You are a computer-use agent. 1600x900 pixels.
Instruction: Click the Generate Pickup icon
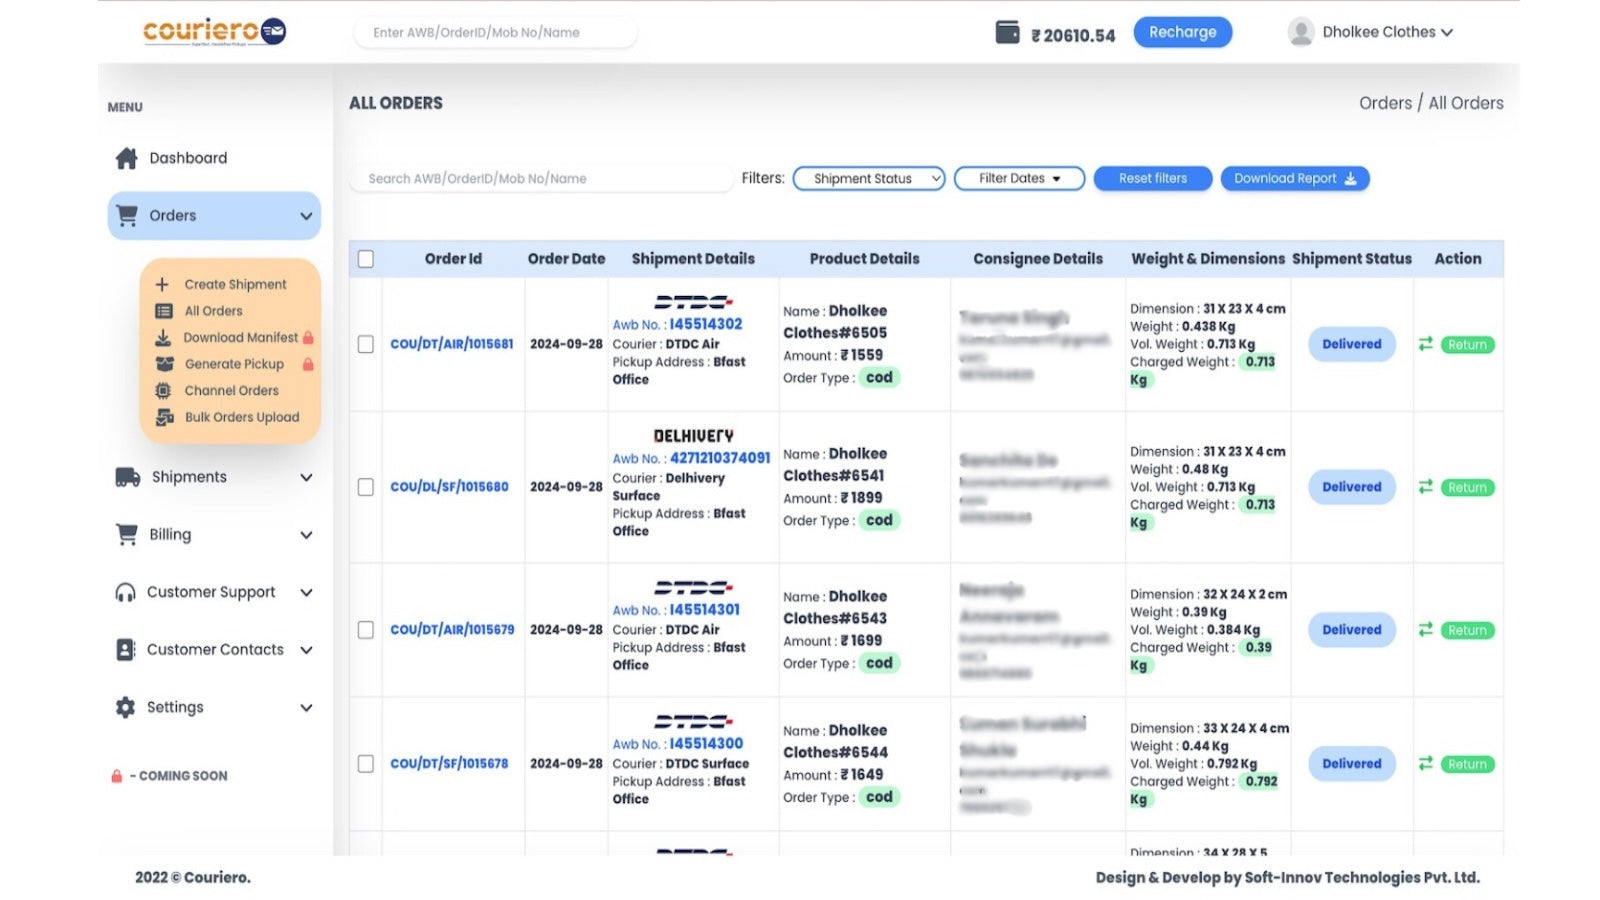tap(162, 364)
